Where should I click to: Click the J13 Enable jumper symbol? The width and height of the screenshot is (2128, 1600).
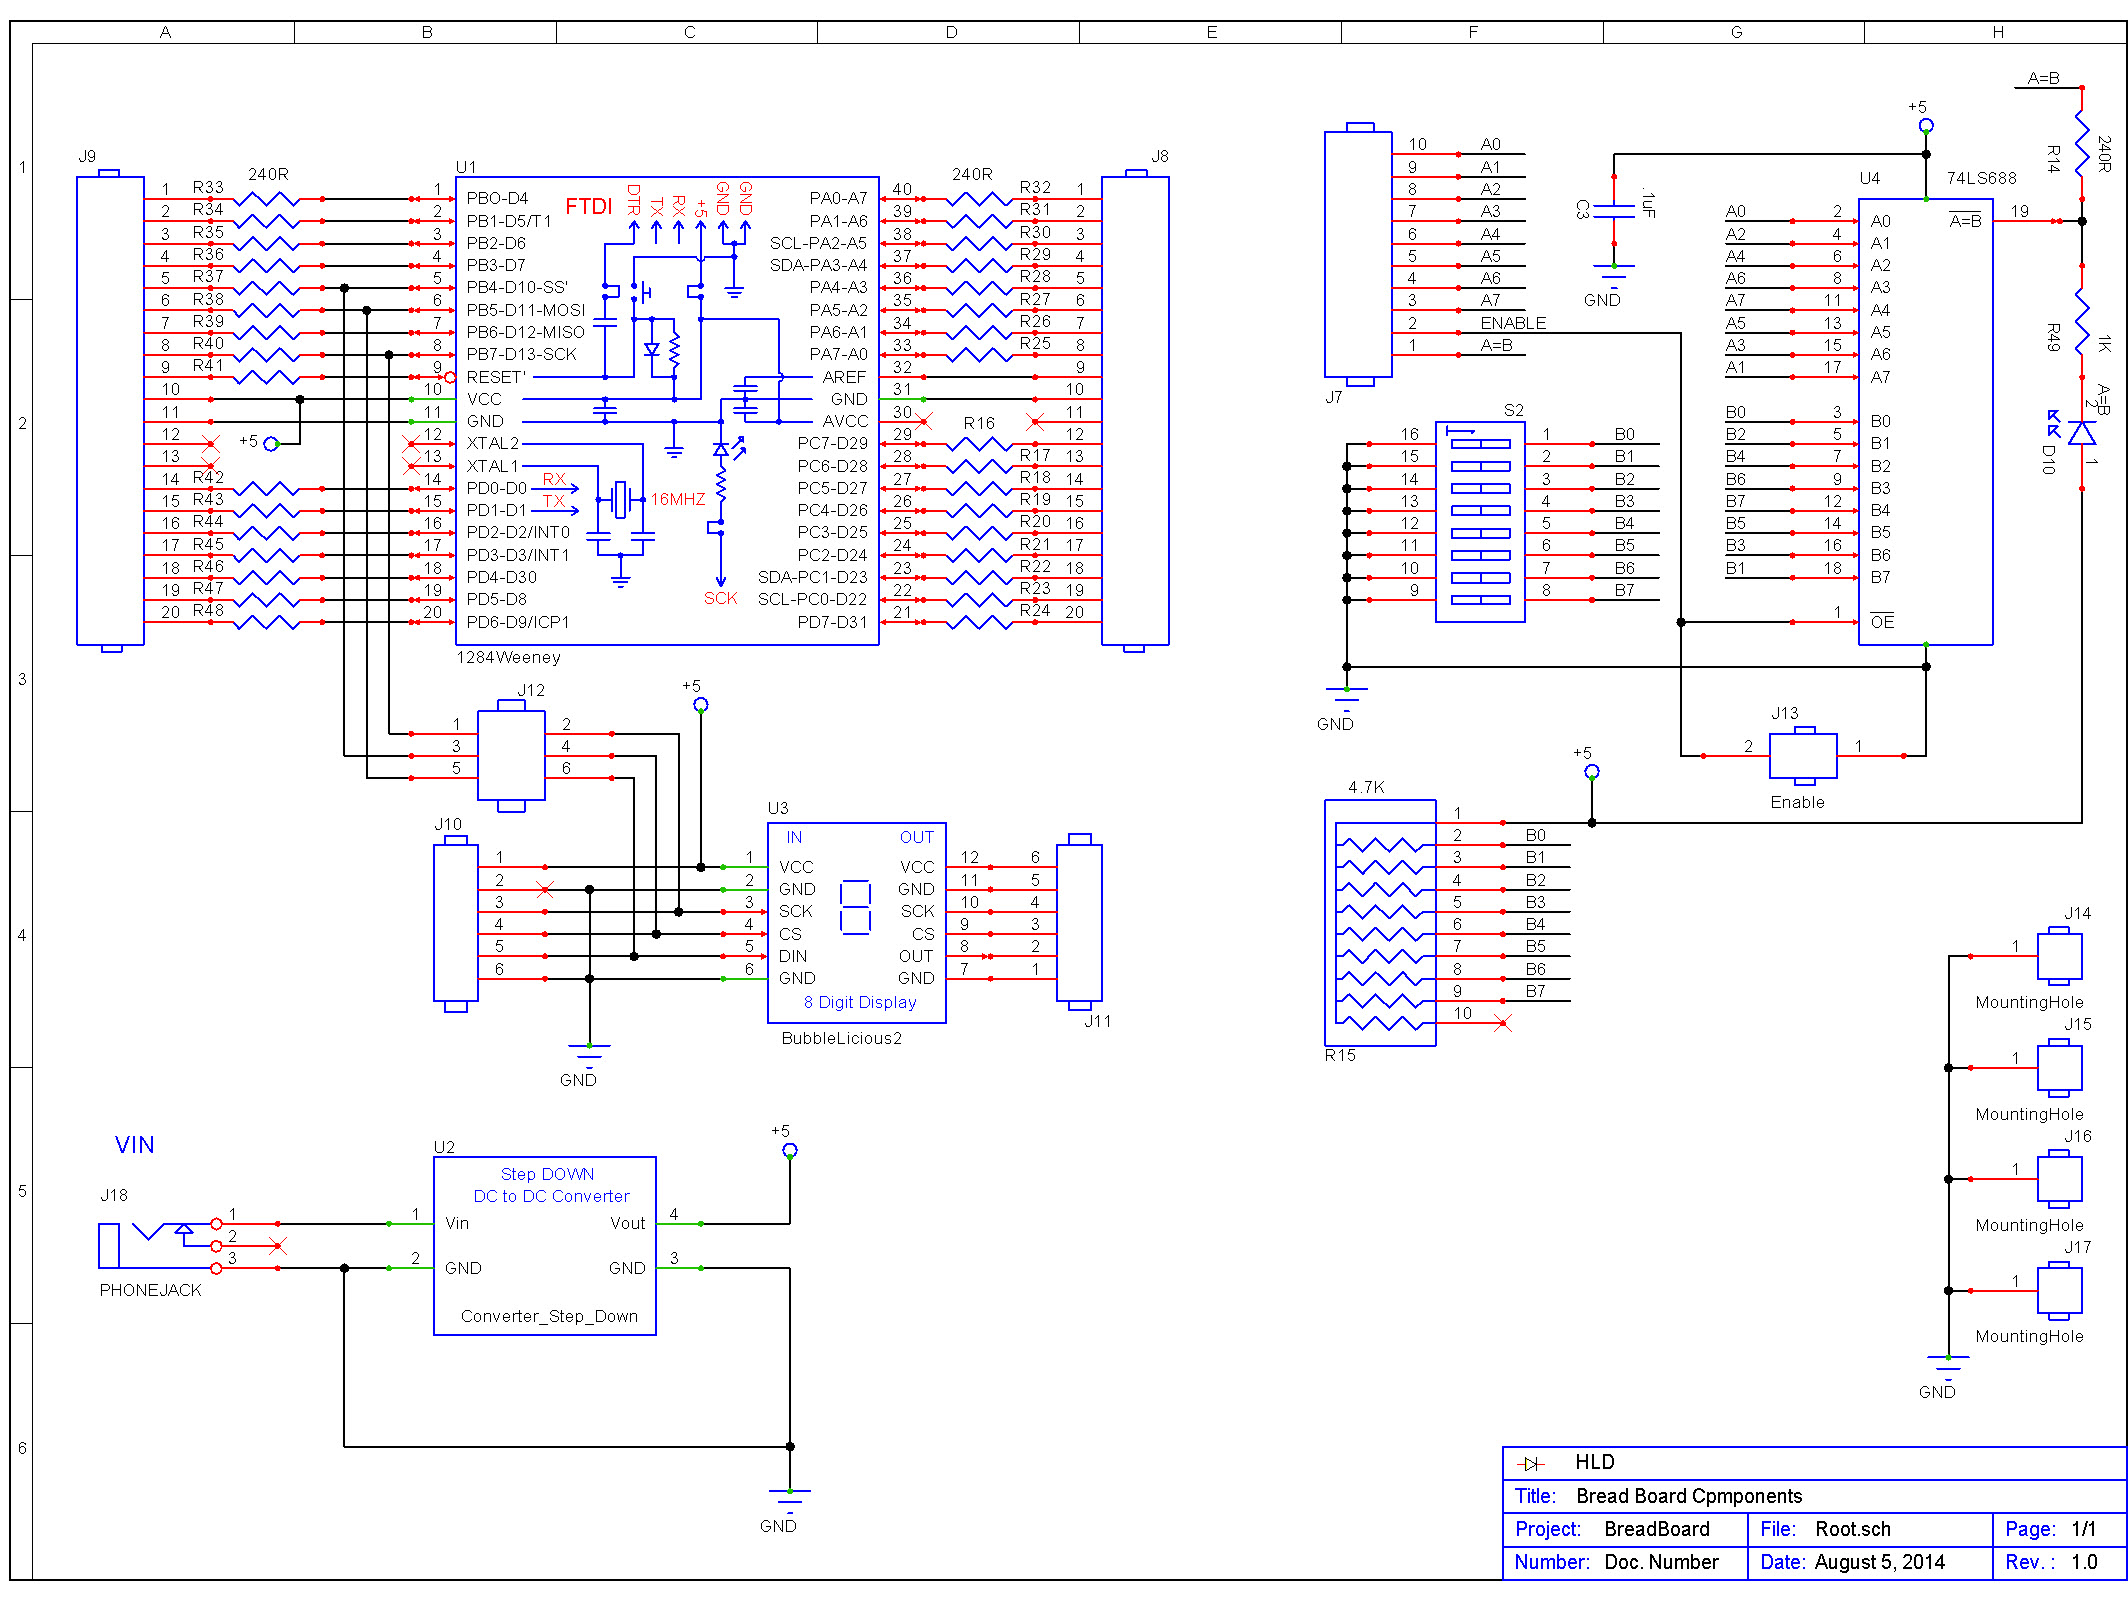pyautogui.click(x=1803, y=756)
